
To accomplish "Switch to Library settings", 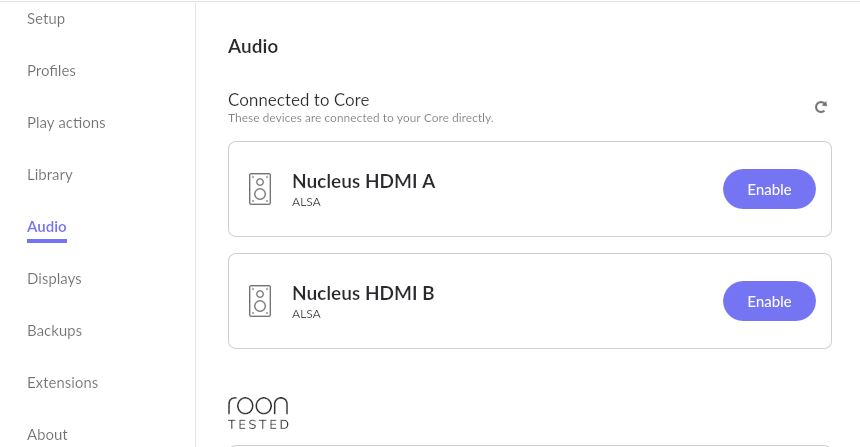I will (49, 175).
